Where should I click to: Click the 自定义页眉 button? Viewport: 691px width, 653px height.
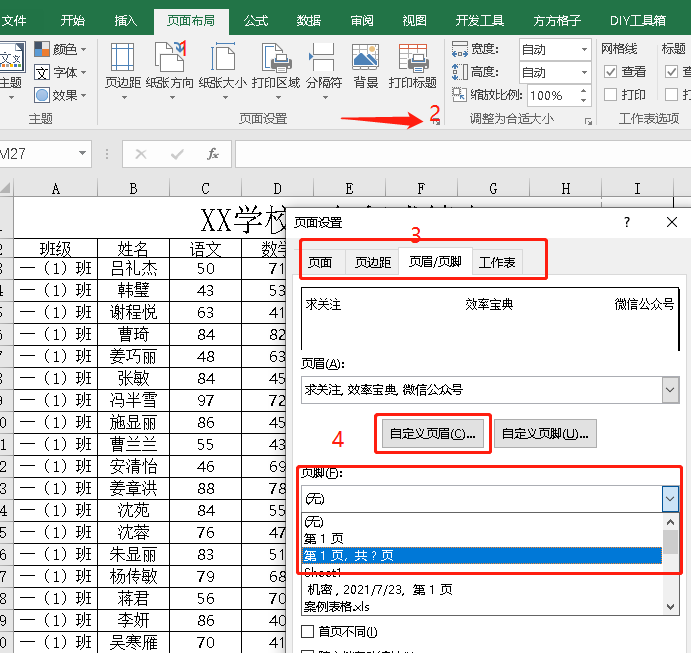[432, 434]
